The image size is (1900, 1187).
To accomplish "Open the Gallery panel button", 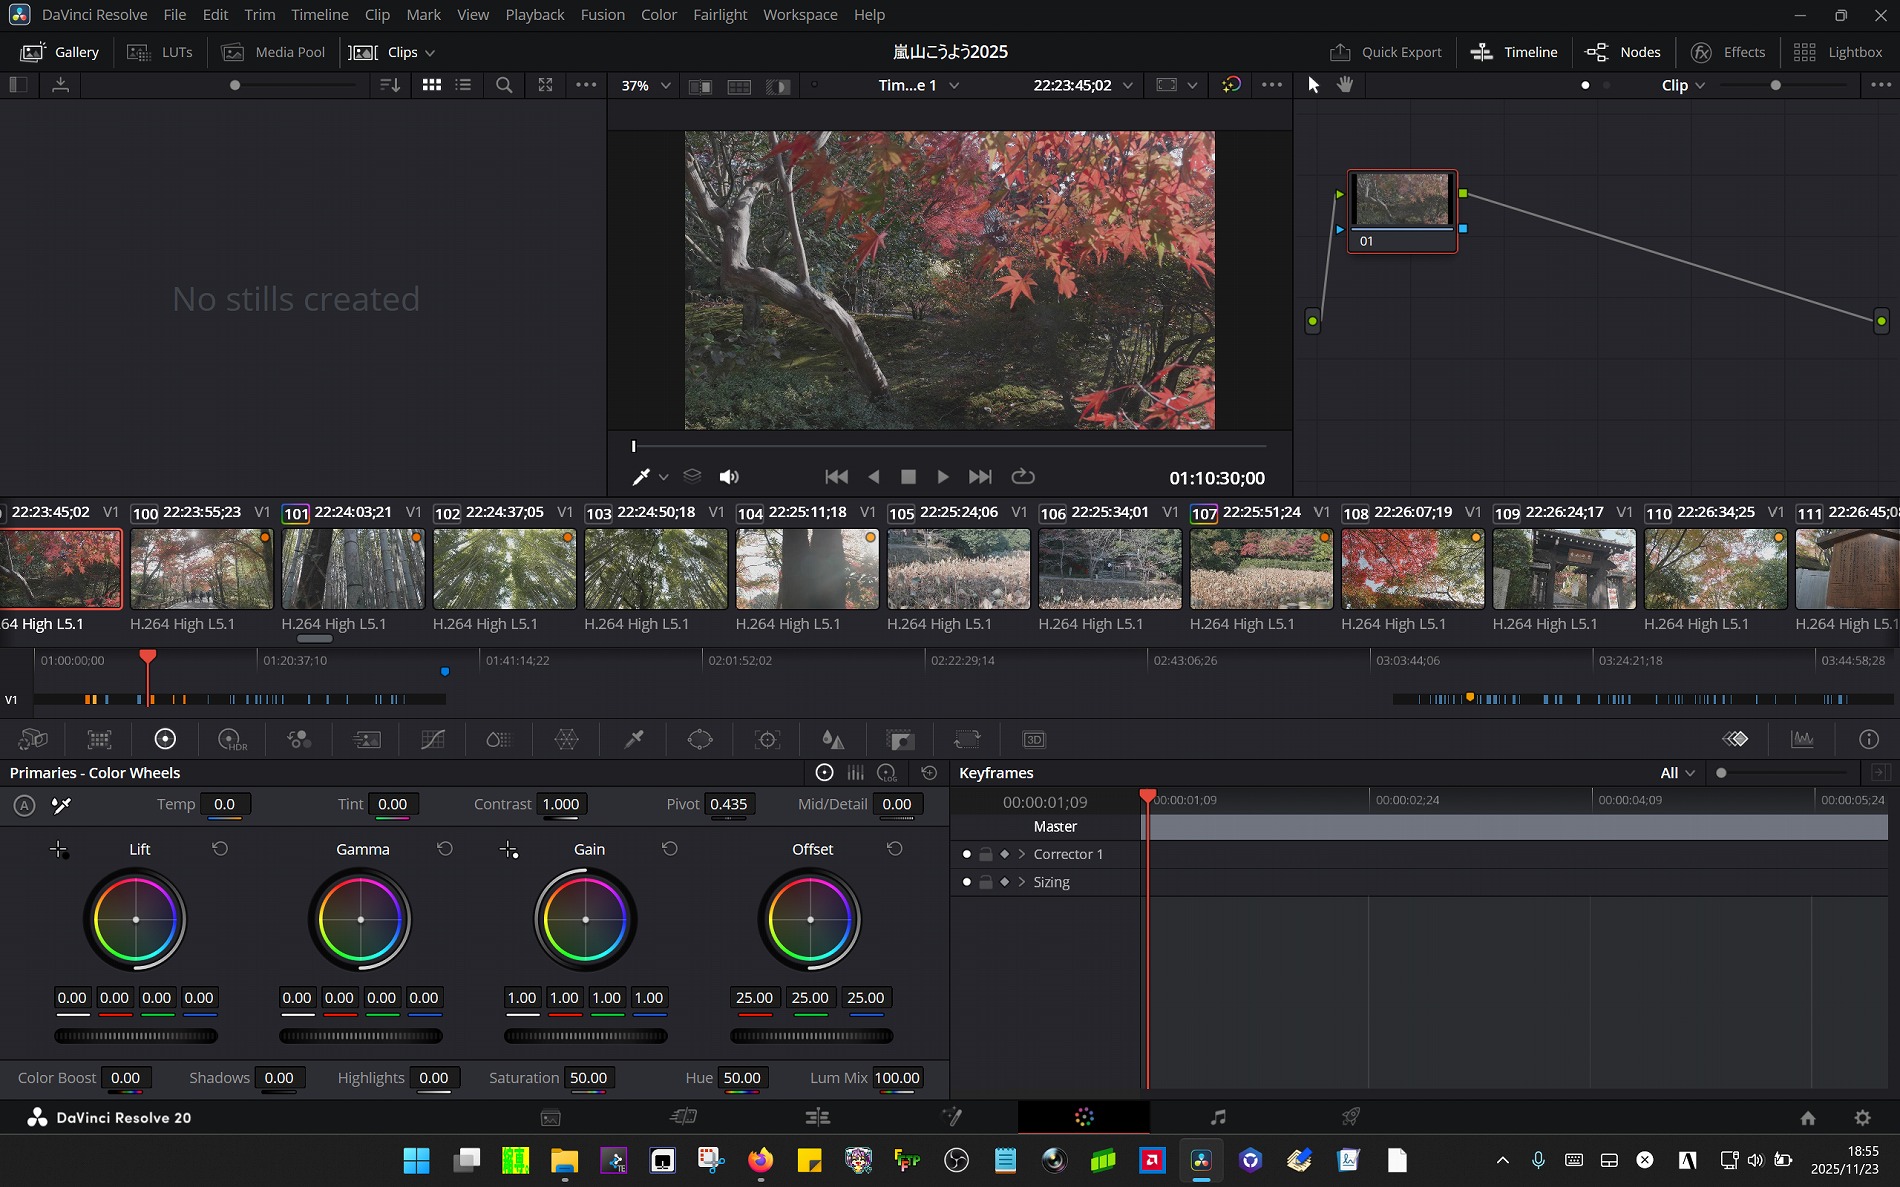I will (x=60, y=52).
